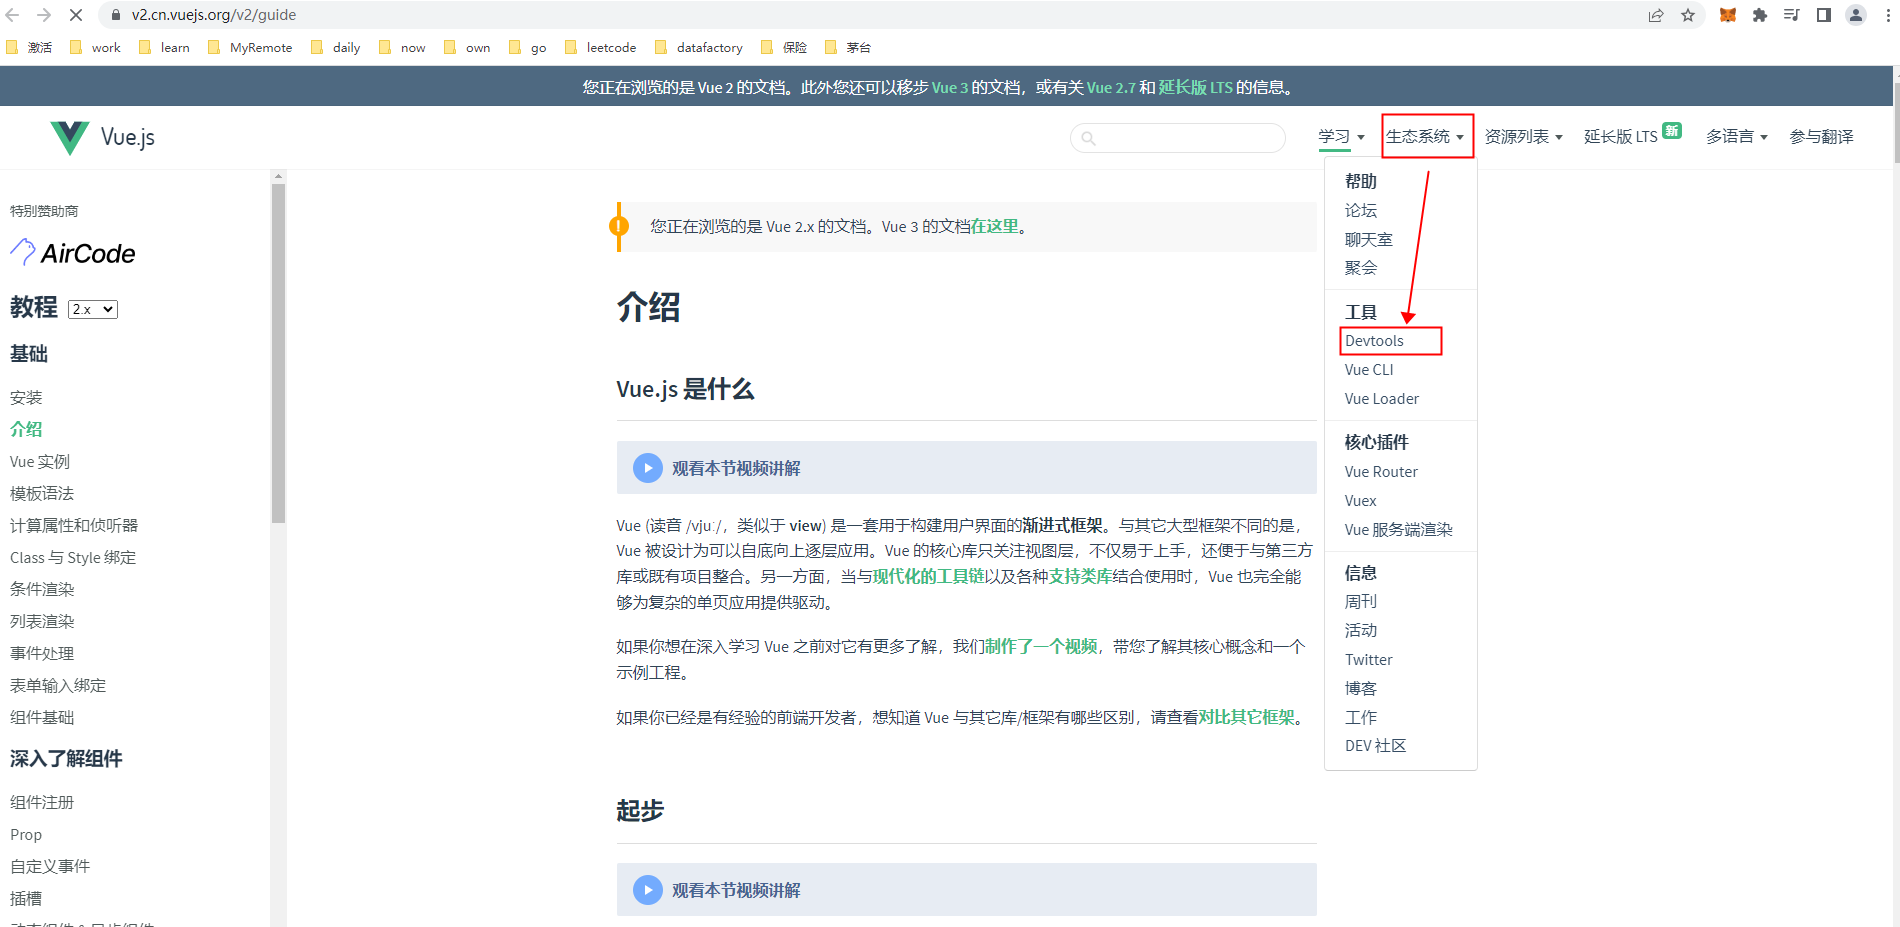
Task: Select Vue Router menu entry
Action: (x=1381, y=472)
